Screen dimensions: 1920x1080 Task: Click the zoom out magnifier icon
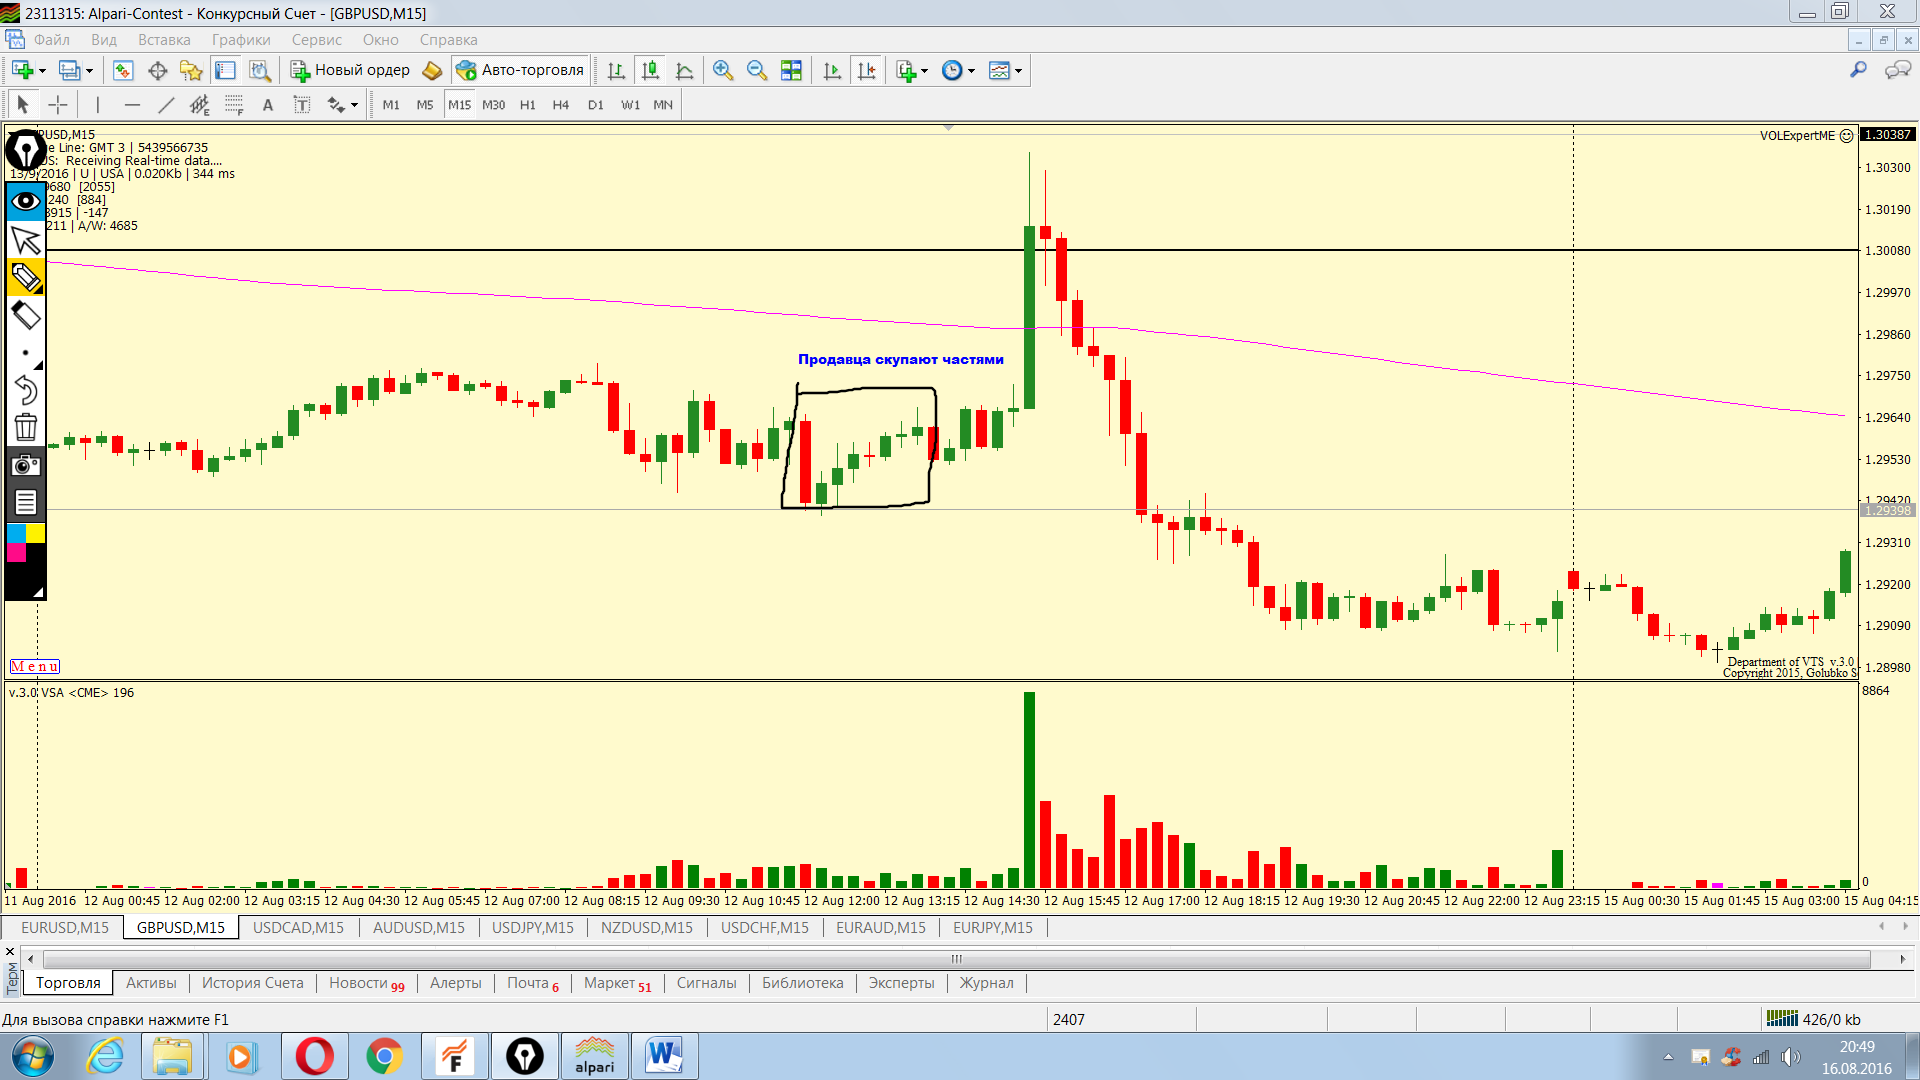757,70
